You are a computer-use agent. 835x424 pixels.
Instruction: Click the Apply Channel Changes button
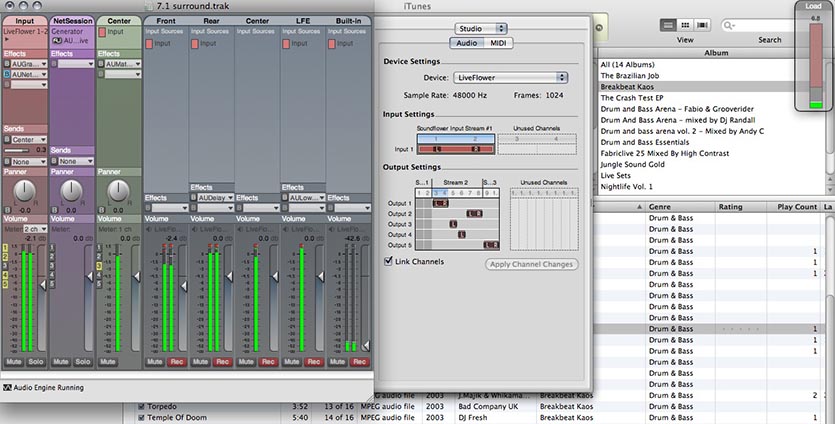[531, 264]
